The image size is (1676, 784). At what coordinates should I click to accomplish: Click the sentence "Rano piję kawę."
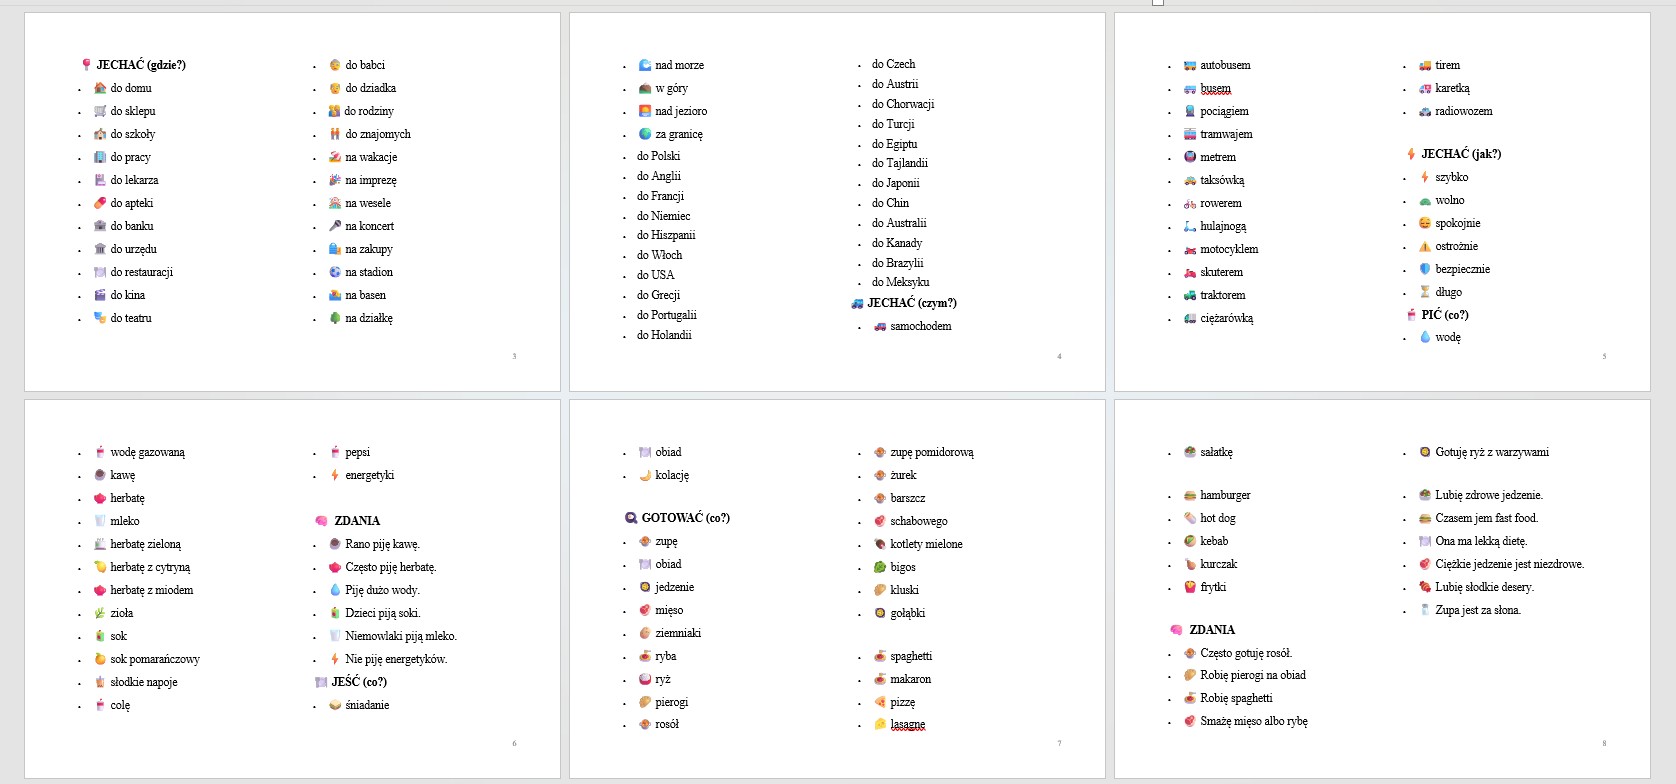pyautogui.click(x=382, y=544)
